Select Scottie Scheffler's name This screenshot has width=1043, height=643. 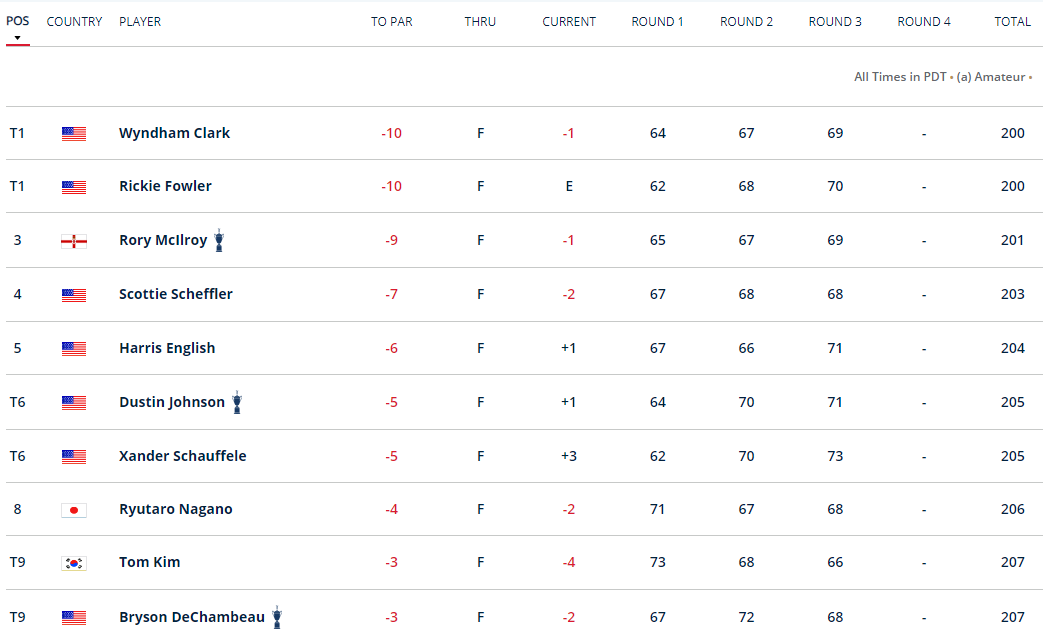click(175, 294)
